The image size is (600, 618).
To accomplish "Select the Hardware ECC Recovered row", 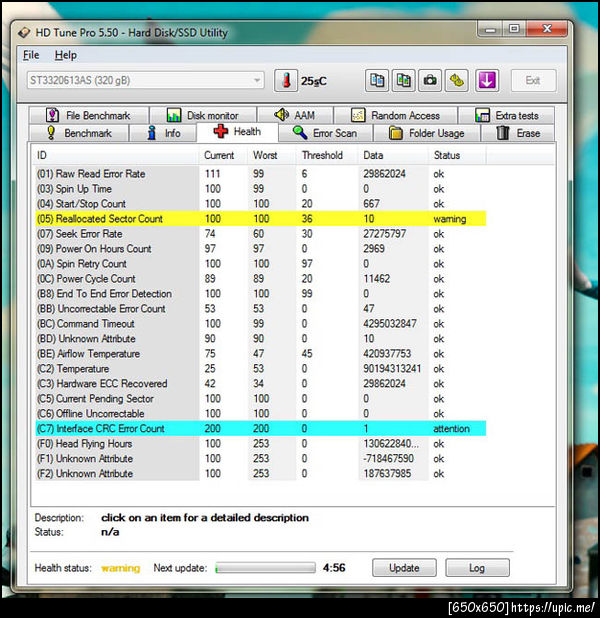I will pyautogui.click(x=261, y=383).
